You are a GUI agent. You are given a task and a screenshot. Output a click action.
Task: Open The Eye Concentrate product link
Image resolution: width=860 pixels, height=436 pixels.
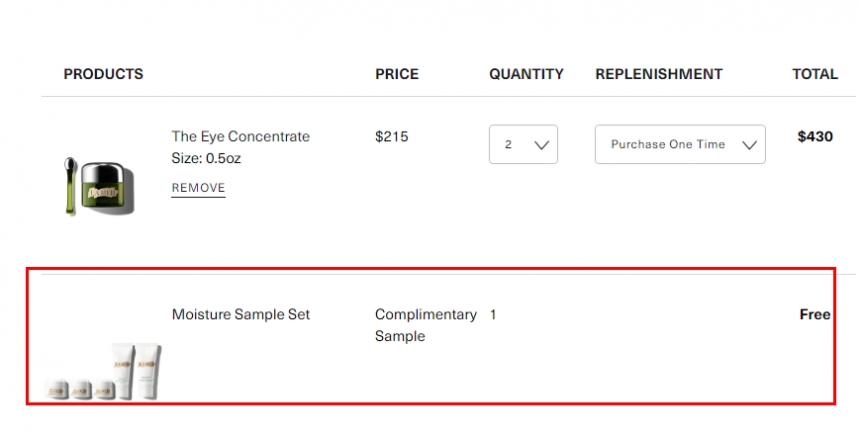click(240, 137)
